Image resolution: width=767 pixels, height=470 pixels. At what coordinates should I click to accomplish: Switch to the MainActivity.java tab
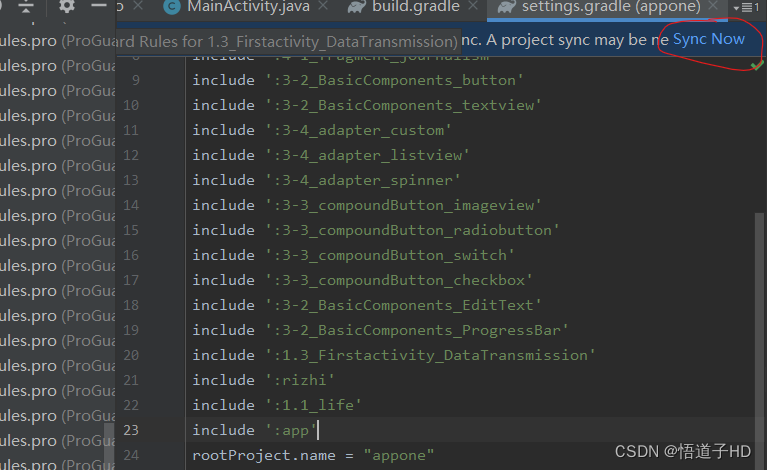tap(248, 7)
